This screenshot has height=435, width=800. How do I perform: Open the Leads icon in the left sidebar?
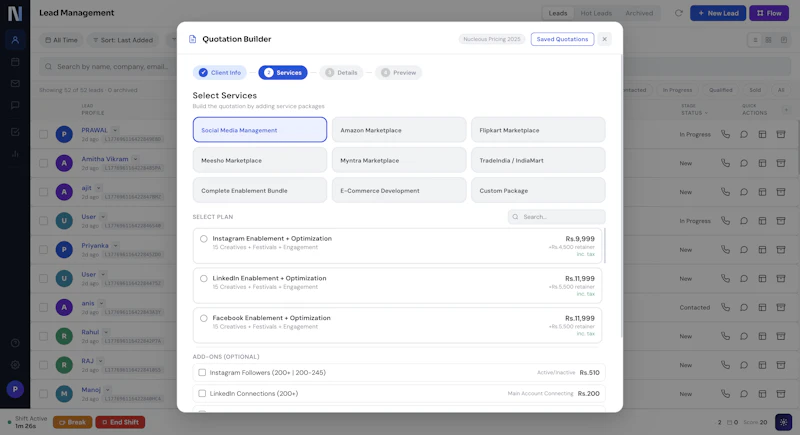pyautogui.click(x=15, y=40)
